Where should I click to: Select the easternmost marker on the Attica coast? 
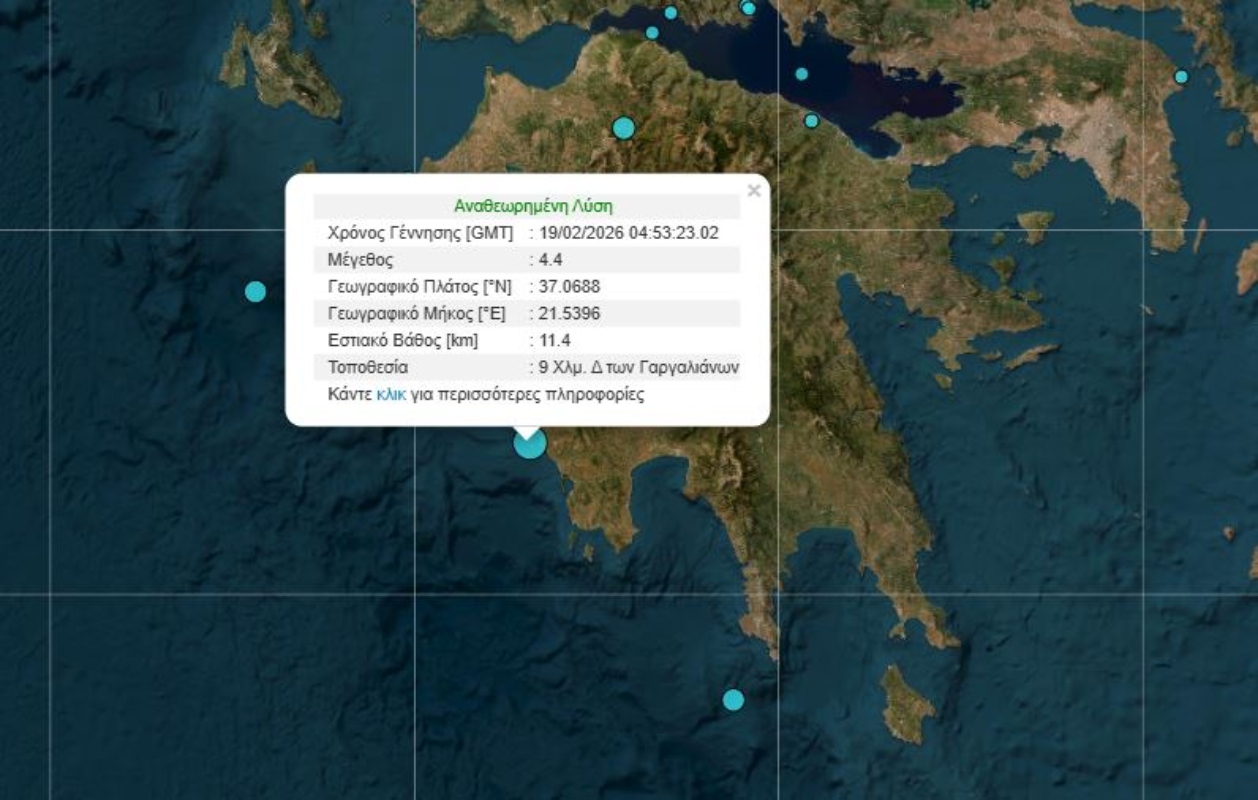(x=1181, y=77)
